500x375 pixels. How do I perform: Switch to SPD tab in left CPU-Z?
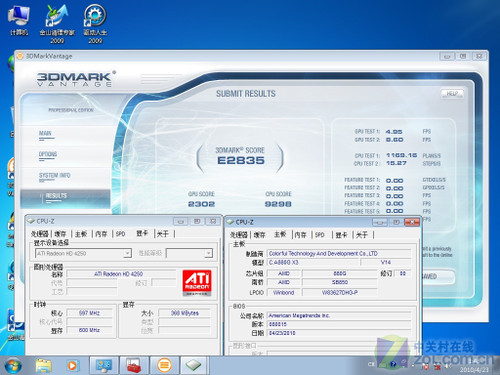click(x=120, y=234)
